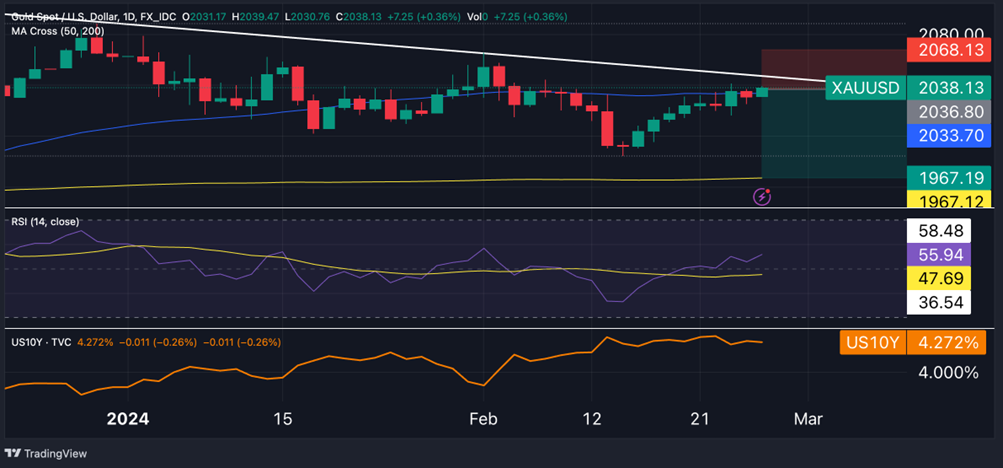Click the purple lightning bolt icon
Image resolution: width=1003 pixels, height=468 pixels.
coord(762,196)
